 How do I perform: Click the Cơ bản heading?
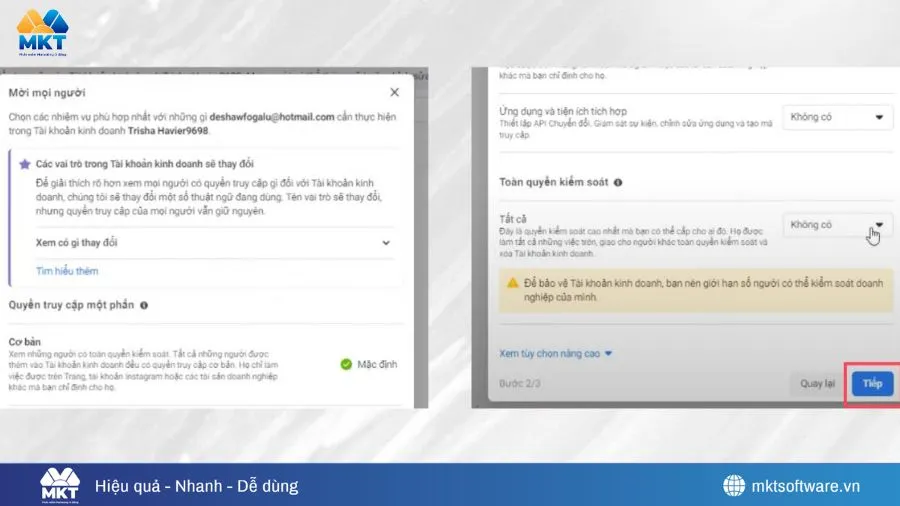pos(25,342)
